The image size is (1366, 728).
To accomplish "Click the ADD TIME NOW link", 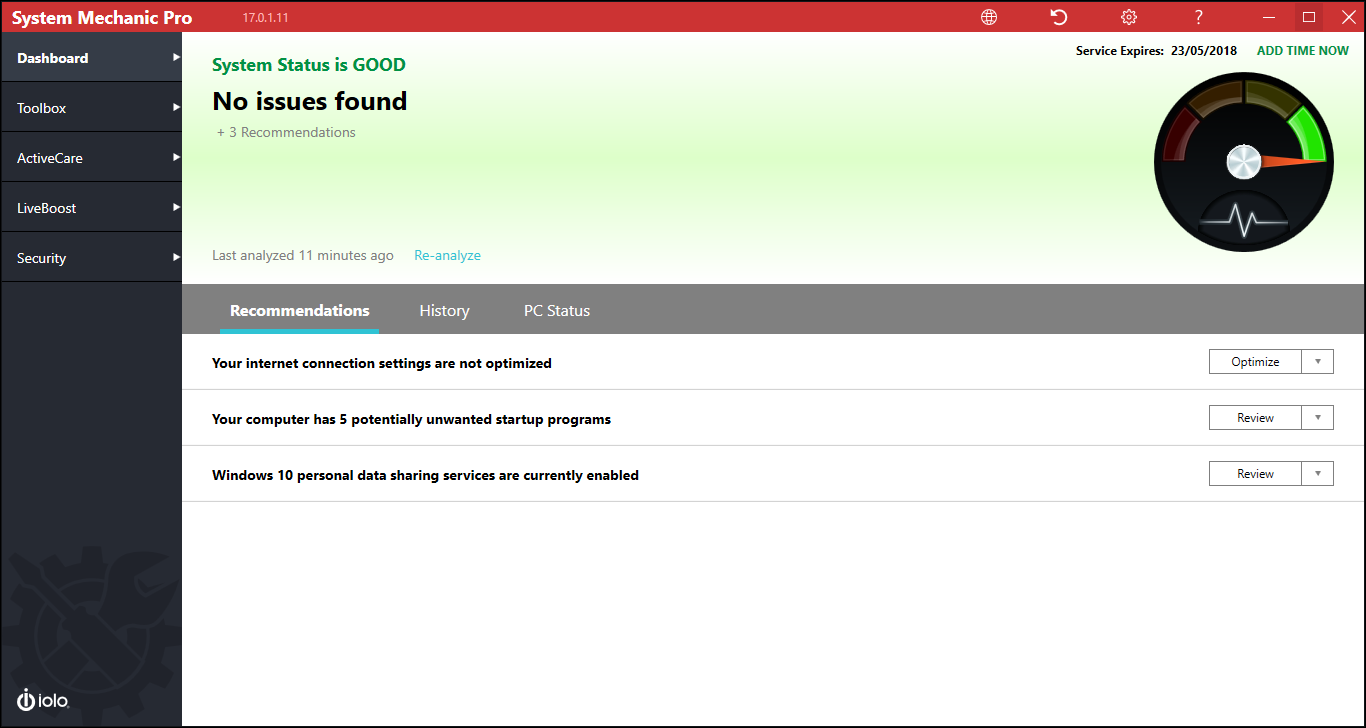I will click(x=1303, y=51).
